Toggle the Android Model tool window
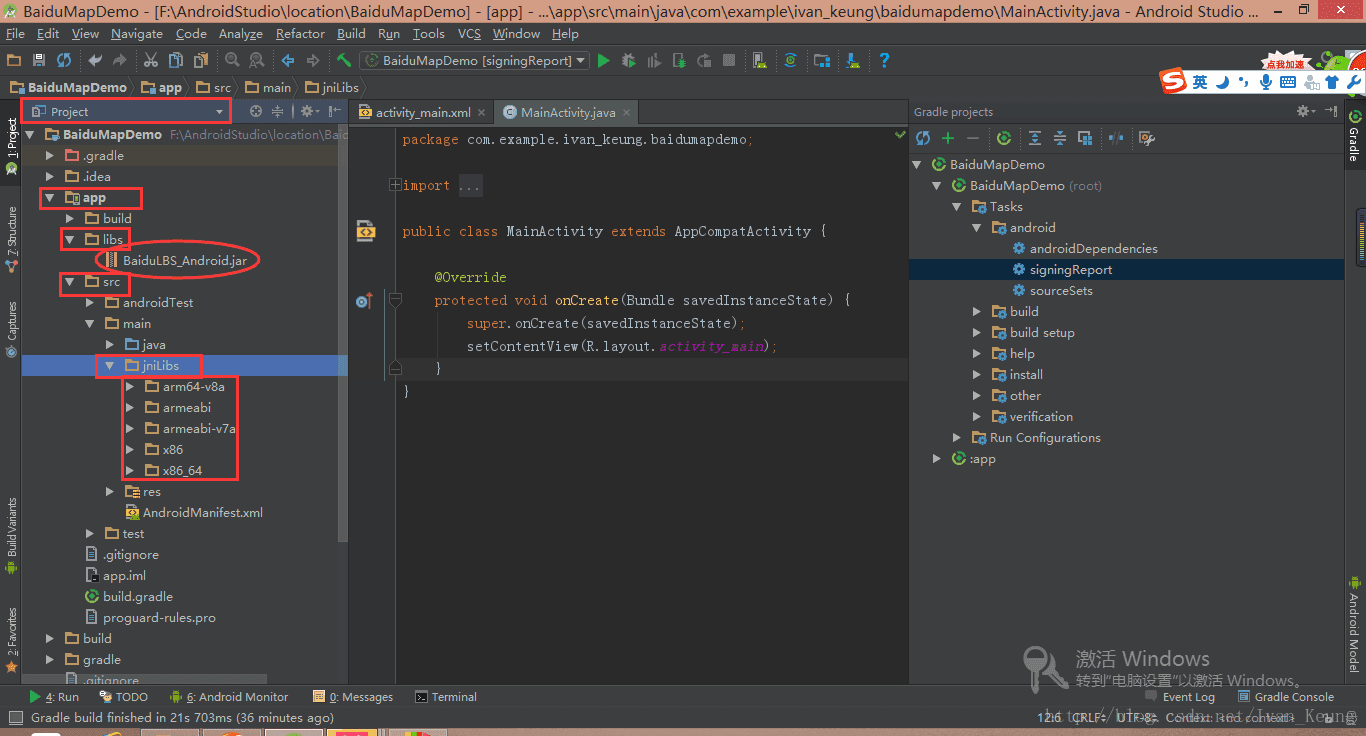 tap(1354, 625)
